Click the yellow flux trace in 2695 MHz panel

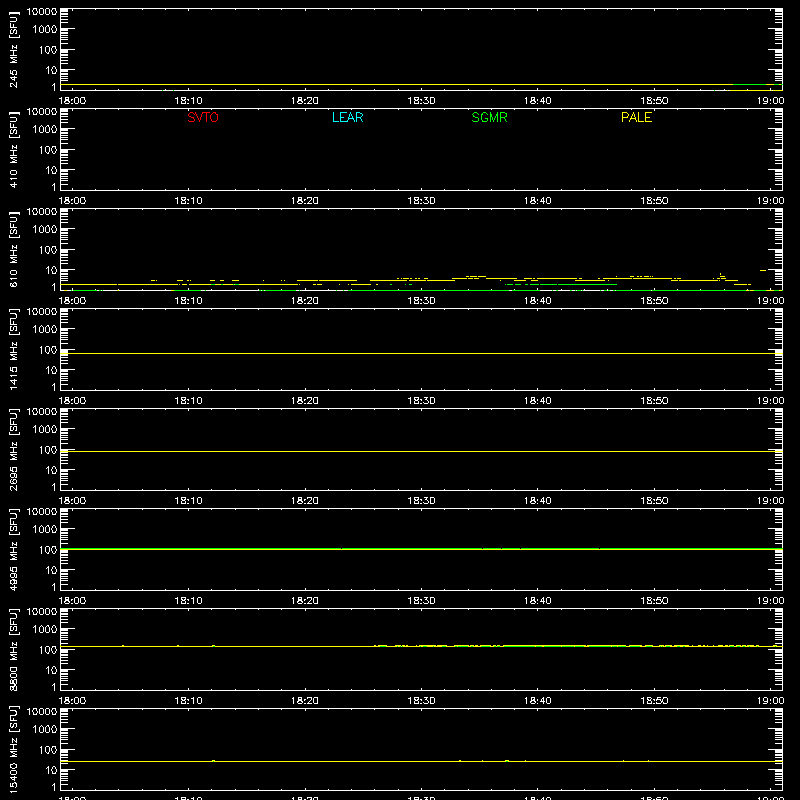[x=421, y=452]
